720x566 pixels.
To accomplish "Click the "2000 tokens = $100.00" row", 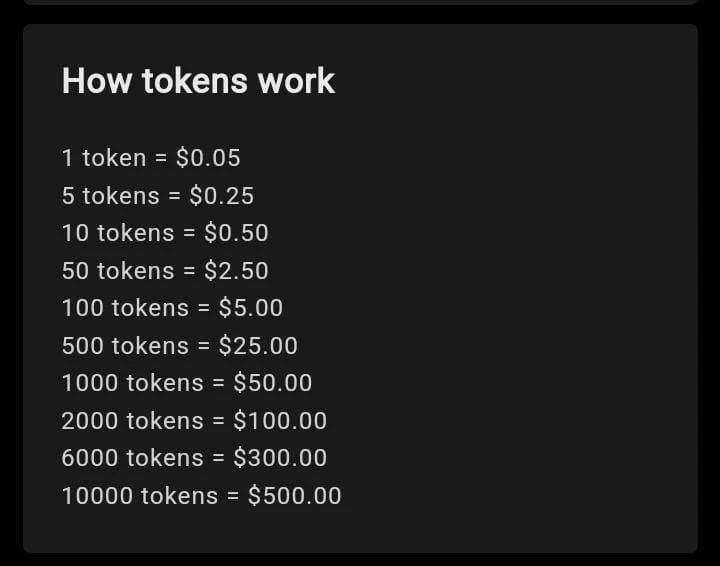I will point(194,421).
